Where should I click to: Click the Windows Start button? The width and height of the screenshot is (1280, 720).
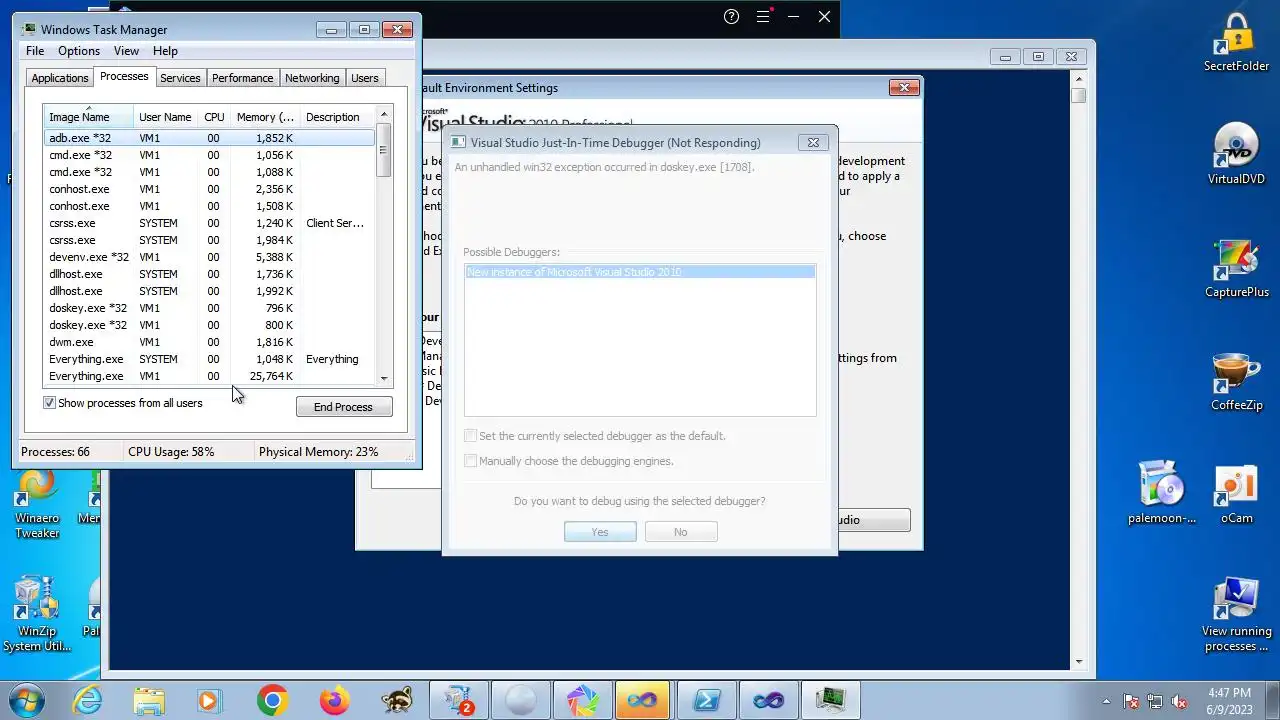(x=26, y=700)
